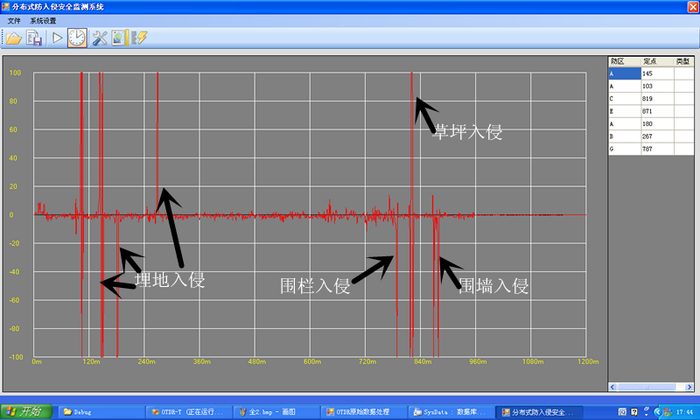Select the row with location 267
Image resolution: width=700 pixels, height=420 pixels.
[x=651, y=136]
